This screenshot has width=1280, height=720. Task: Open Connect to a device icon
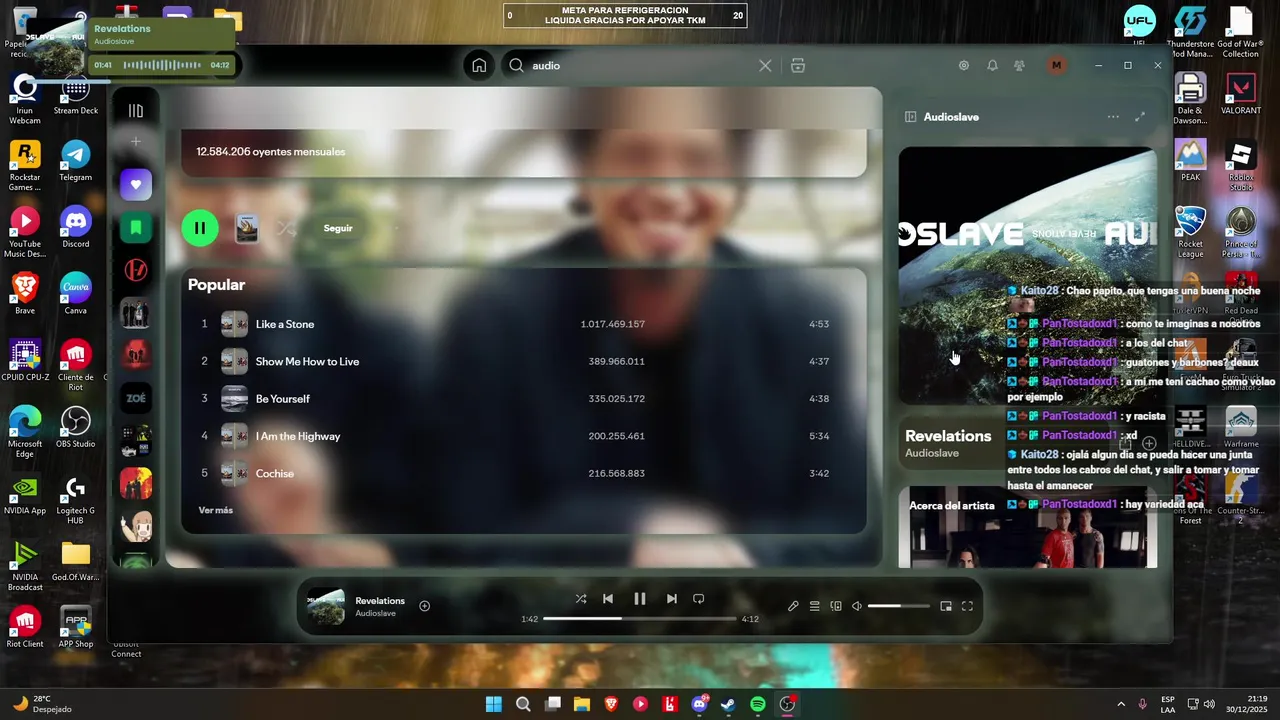pos(836,606)
